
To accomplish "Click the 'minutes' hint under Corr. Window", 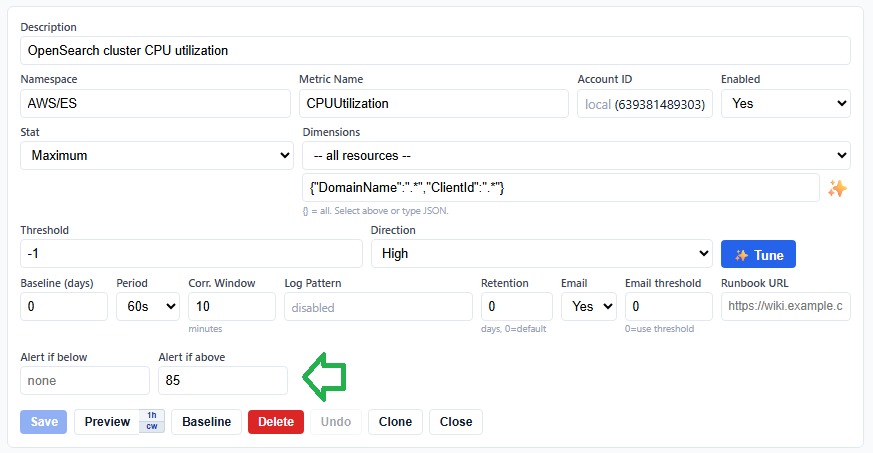I will pos(205,329).
